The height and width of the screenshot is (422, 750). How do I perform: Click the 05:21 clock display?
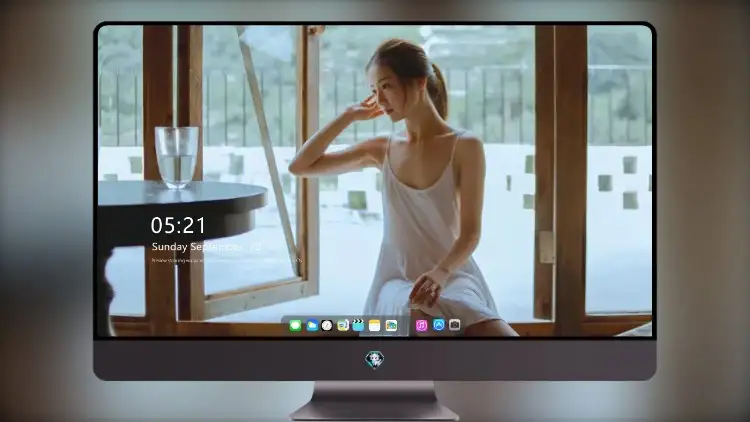(x=178, y=225)
